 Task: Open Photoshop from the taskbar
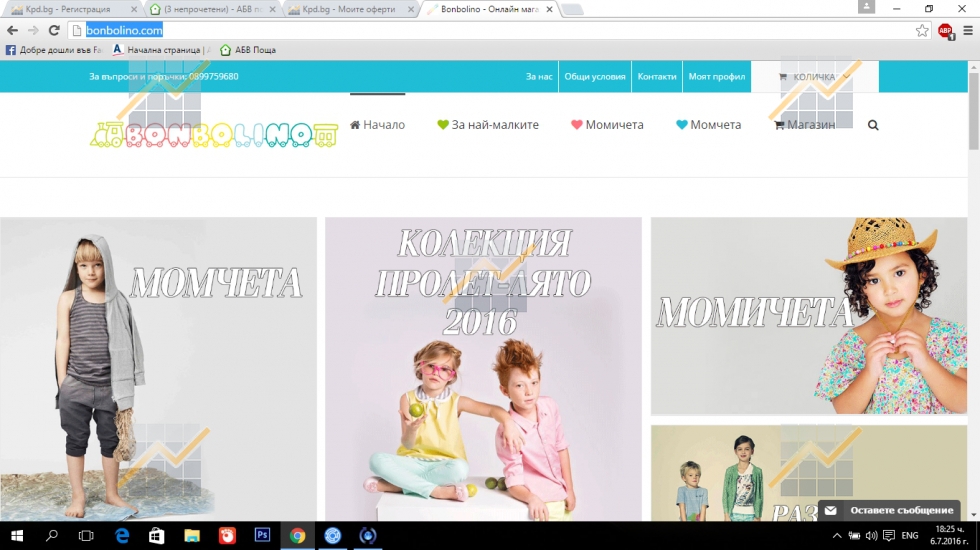(x=262, y=536)
